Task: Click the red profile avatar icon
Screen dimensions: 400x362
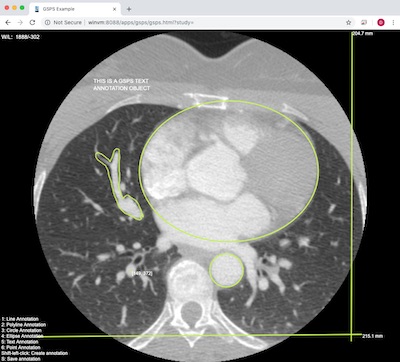Action: click(381, 22)
